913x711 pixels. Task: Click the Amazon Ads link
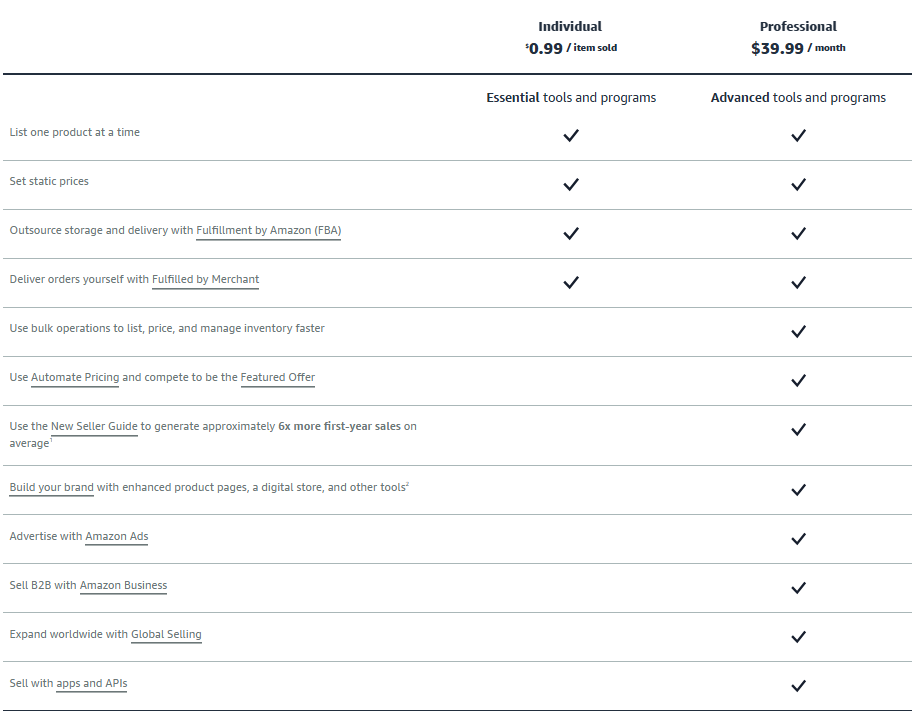[116, 536]
